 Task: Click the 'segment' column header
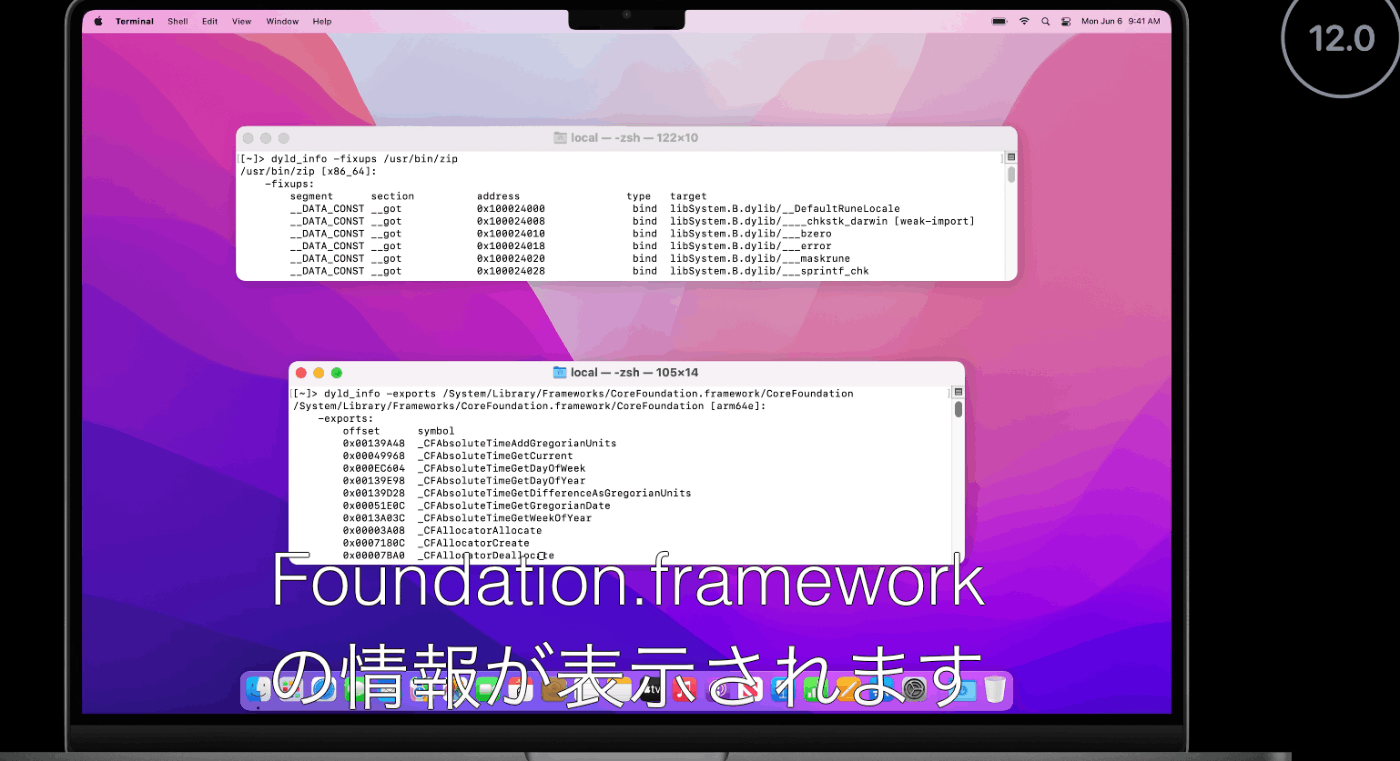(311, 197)
